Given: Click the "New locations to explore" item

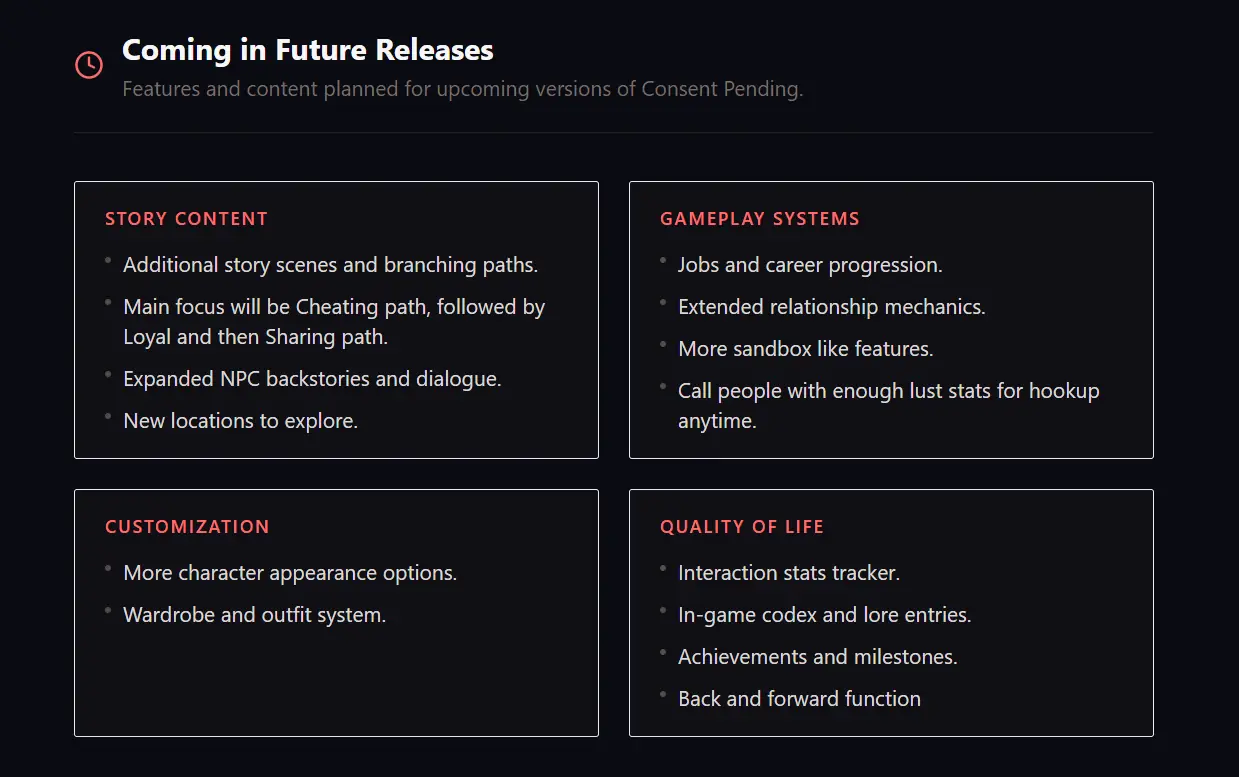Looking at the screenshot, I should point(240,421).
